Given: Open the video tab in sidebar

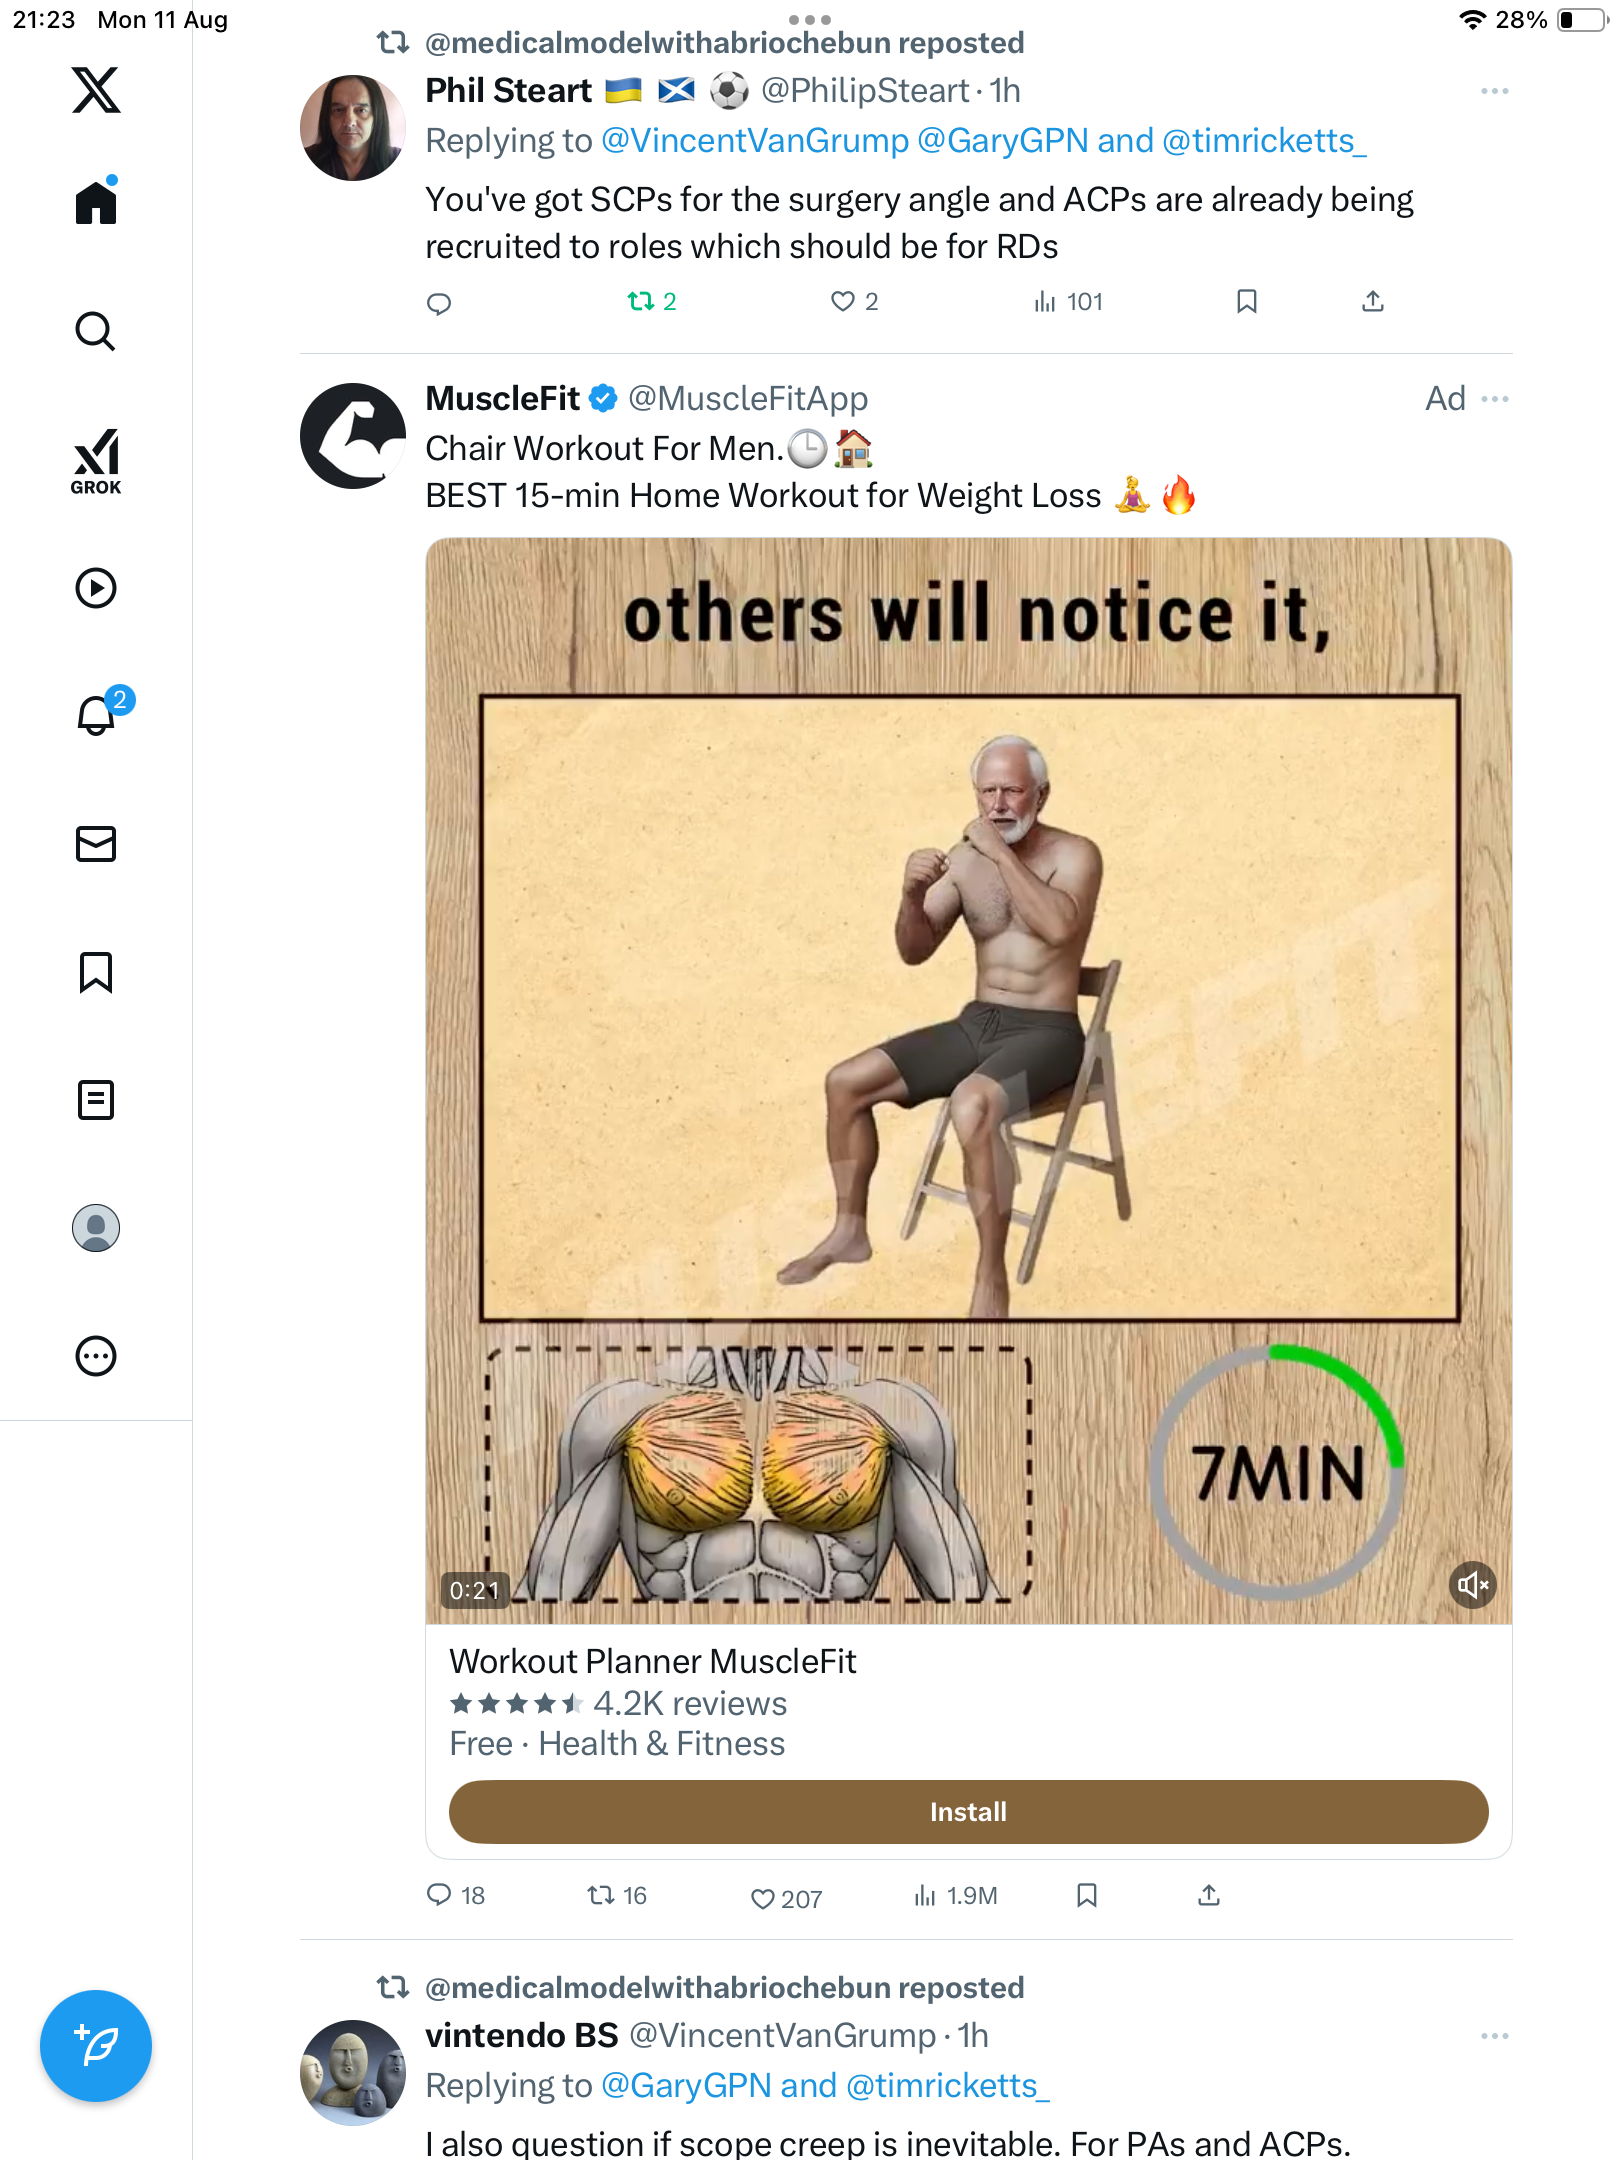Looking at the screenshot, I should (x=96, y=588).
